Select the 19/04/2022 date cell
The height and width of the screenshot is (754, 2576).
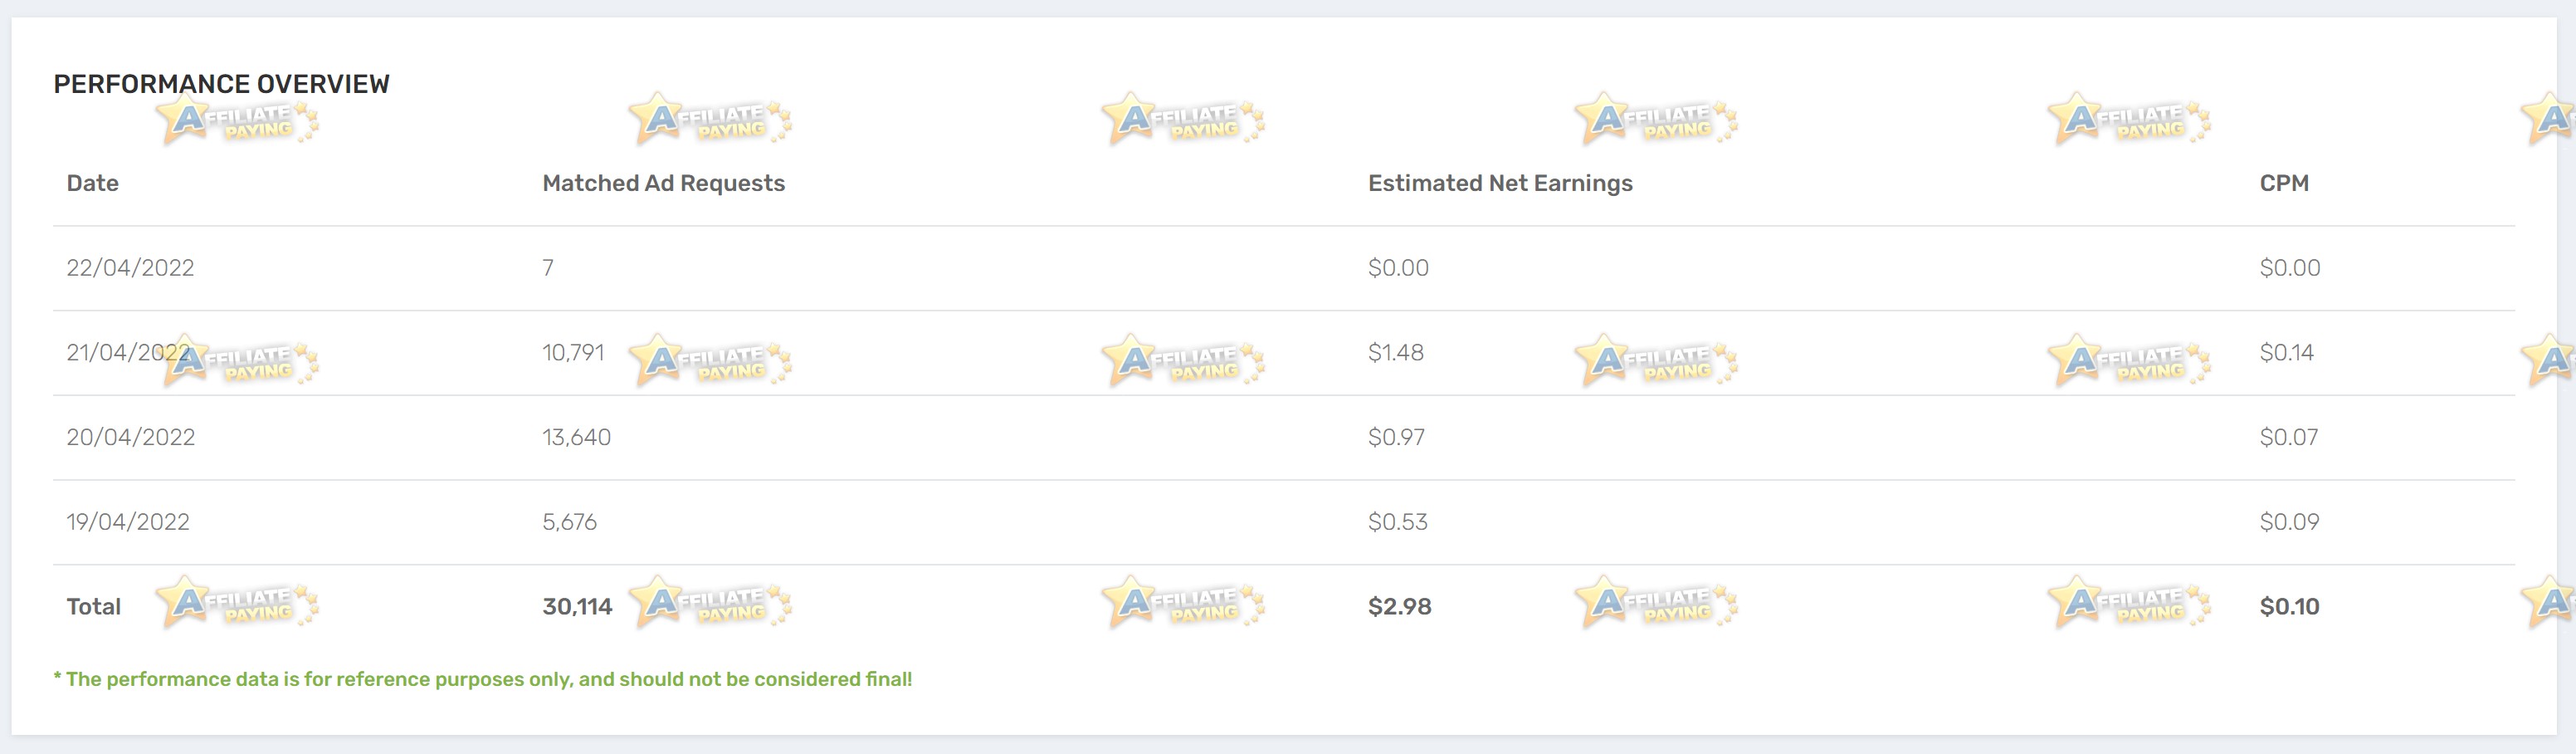pos(128,522)
